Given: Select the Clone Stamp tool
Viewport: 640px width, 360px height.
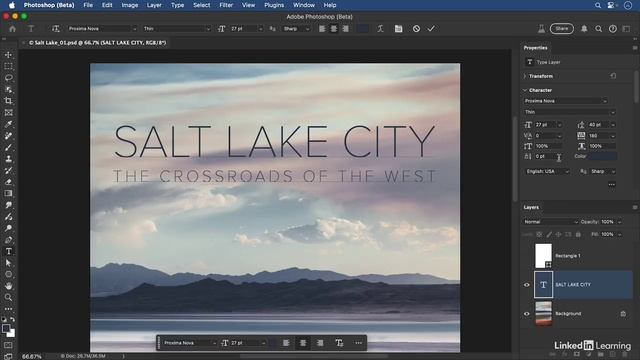Looking at the screenshot, I should (x=8, y=159).
